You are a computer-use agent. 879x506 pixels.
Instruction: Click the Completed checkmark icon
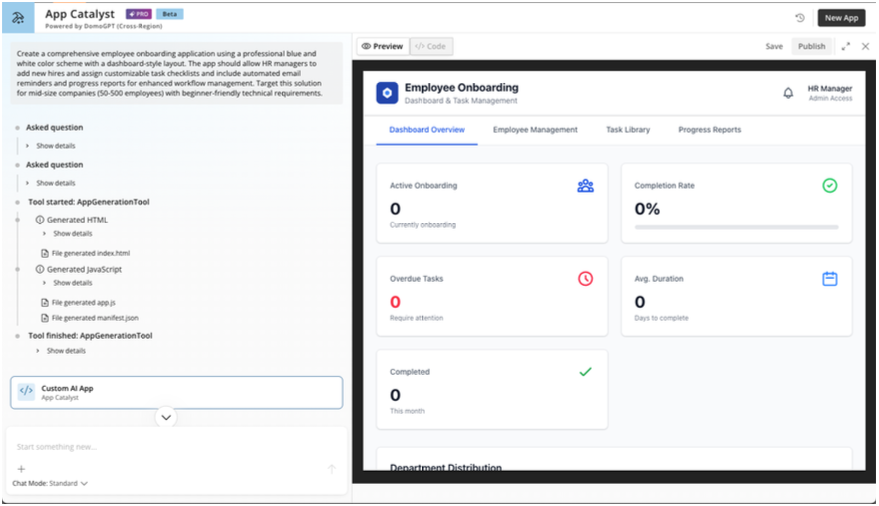coord(585,372)
